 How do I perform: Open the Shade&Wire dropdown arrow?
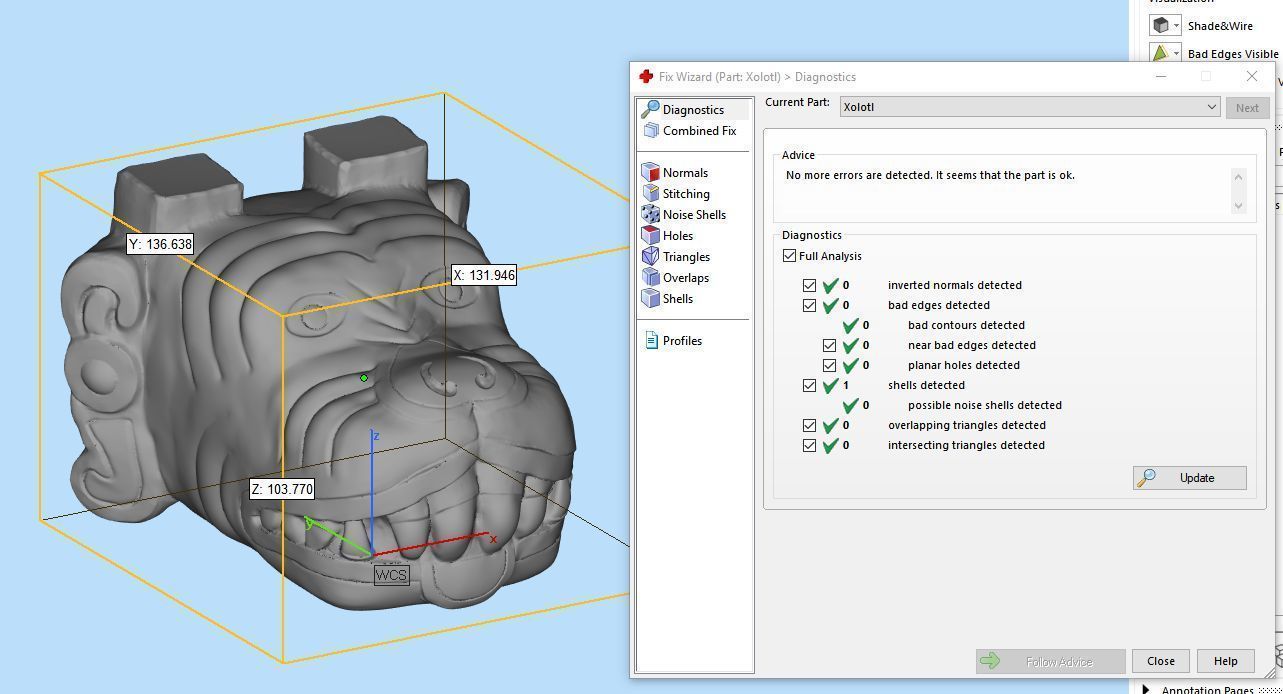click(1176, 25)
